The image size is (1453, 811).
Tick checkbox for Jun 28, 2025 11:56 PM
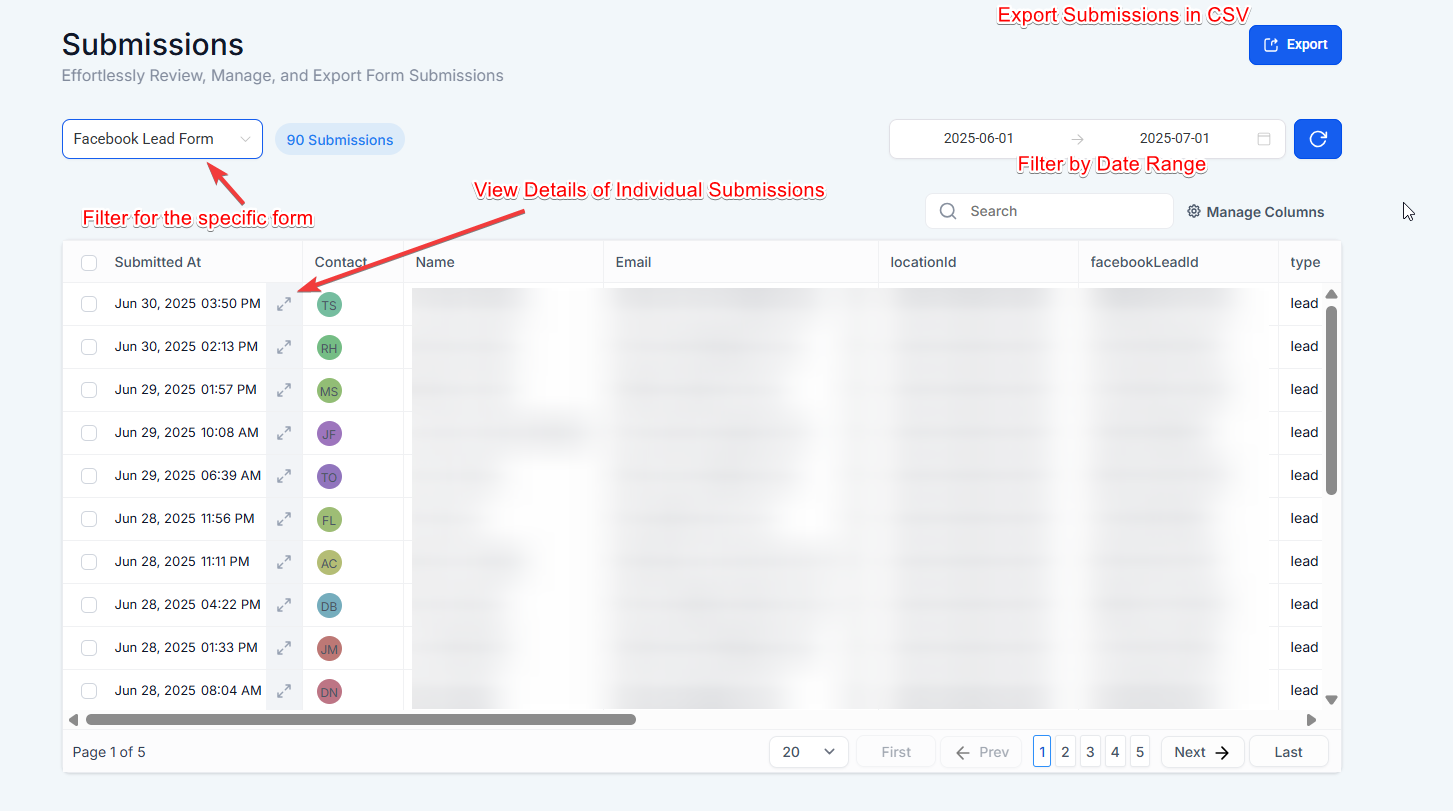[x=89, y=519]
